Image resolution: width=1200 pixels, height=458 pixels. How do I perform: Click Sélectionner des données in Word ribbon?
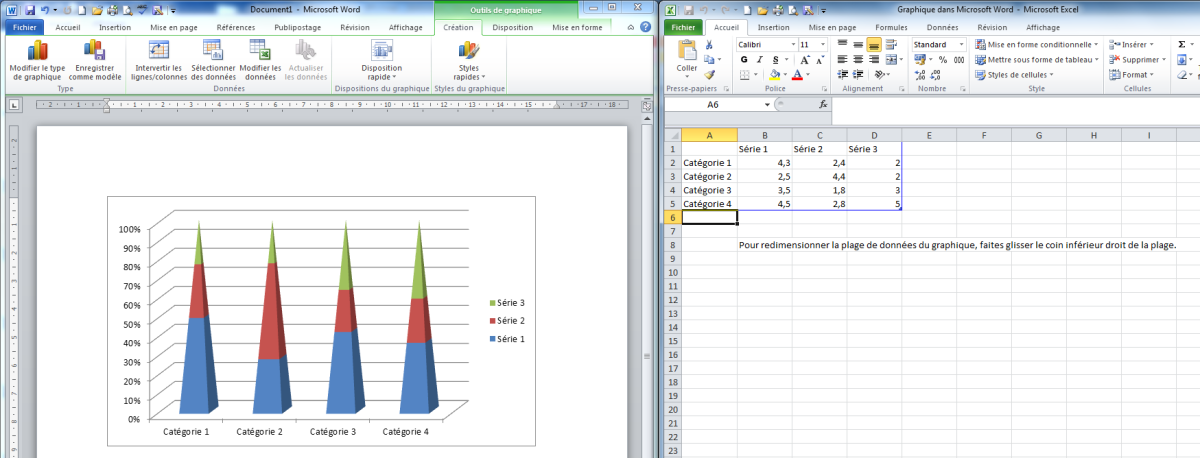[x=213, y=61]
